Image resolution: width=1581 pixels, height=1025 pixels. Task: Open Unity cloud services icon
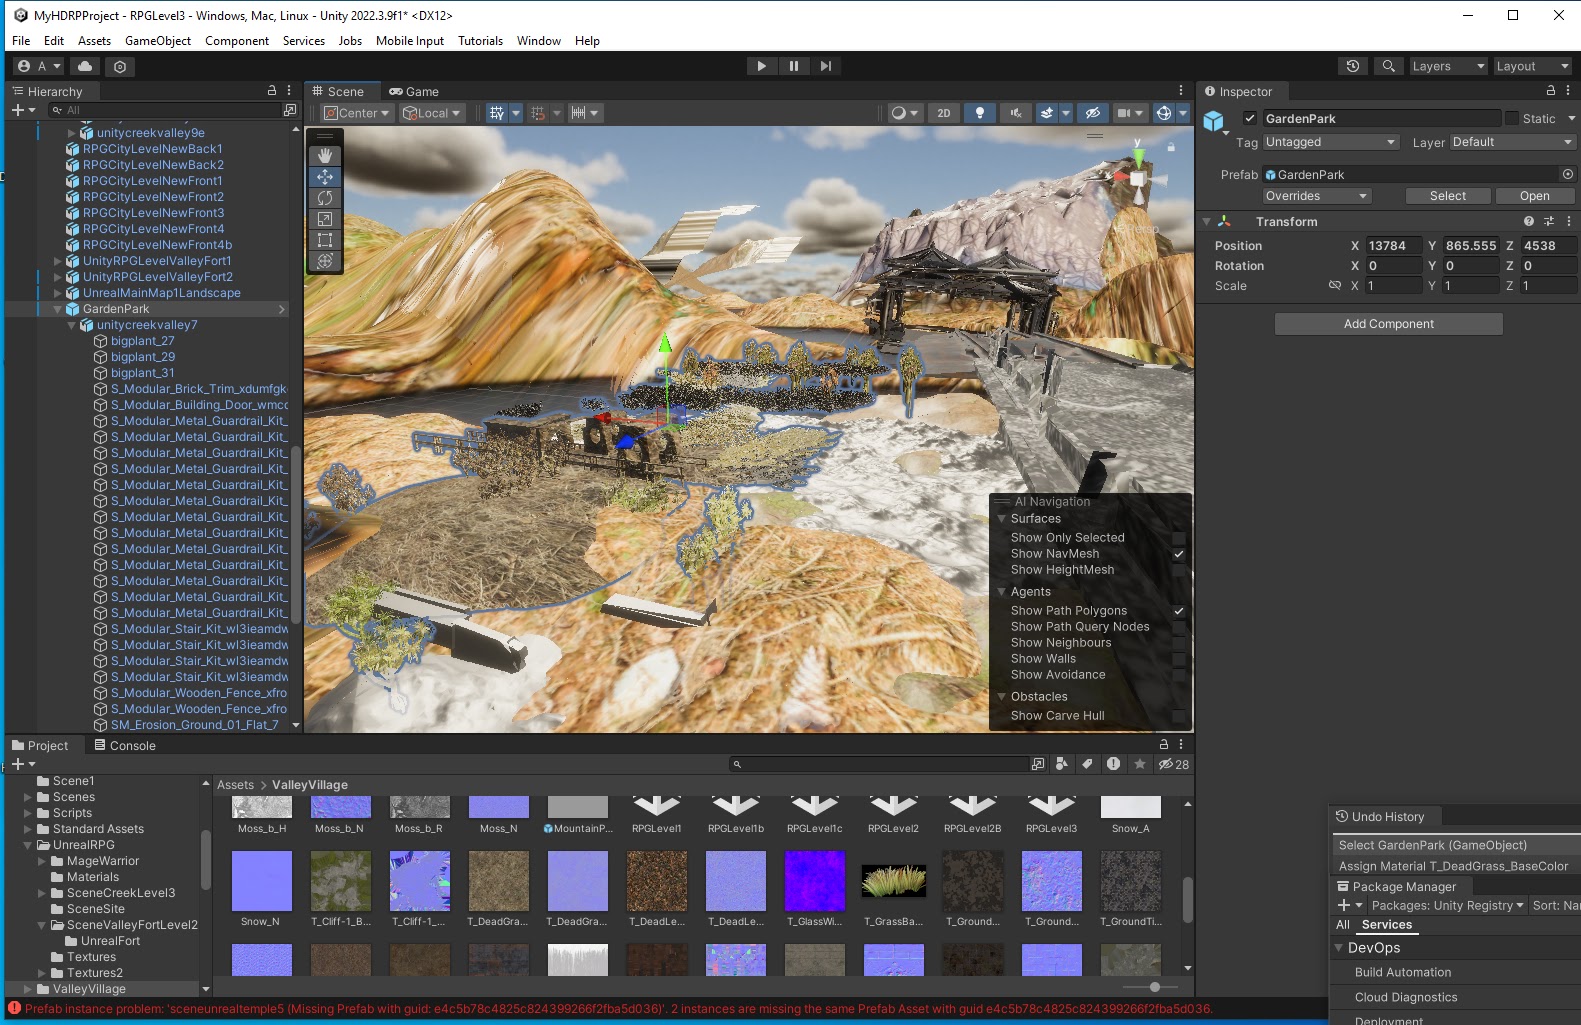pyautogui.click(x=85, y=66)
